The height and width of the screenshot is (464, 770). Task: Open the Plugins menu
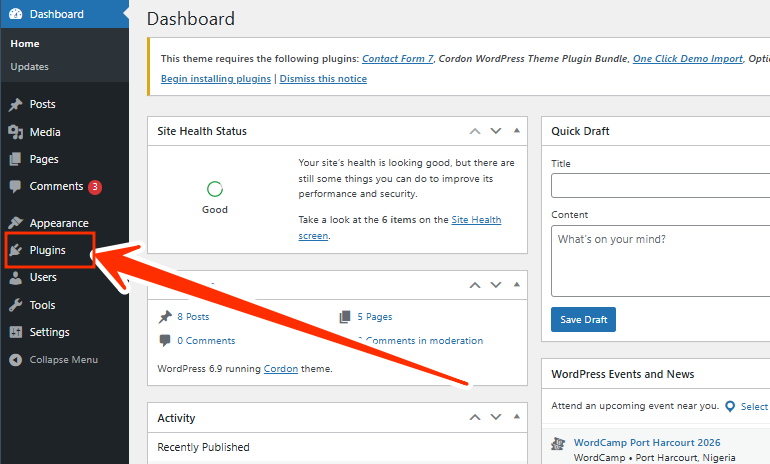click(48, 250)
